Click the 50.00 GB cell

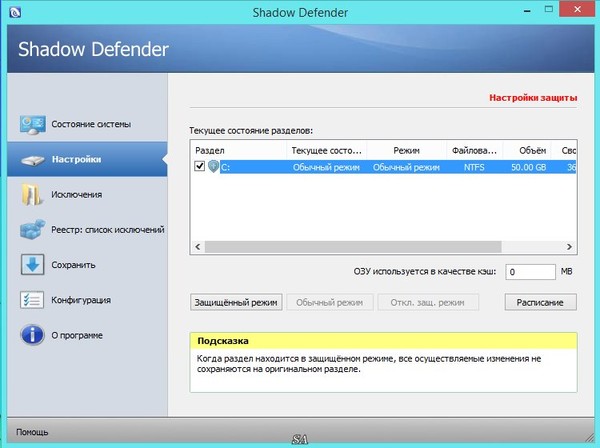pyautogui.click(x=528, y=167)
